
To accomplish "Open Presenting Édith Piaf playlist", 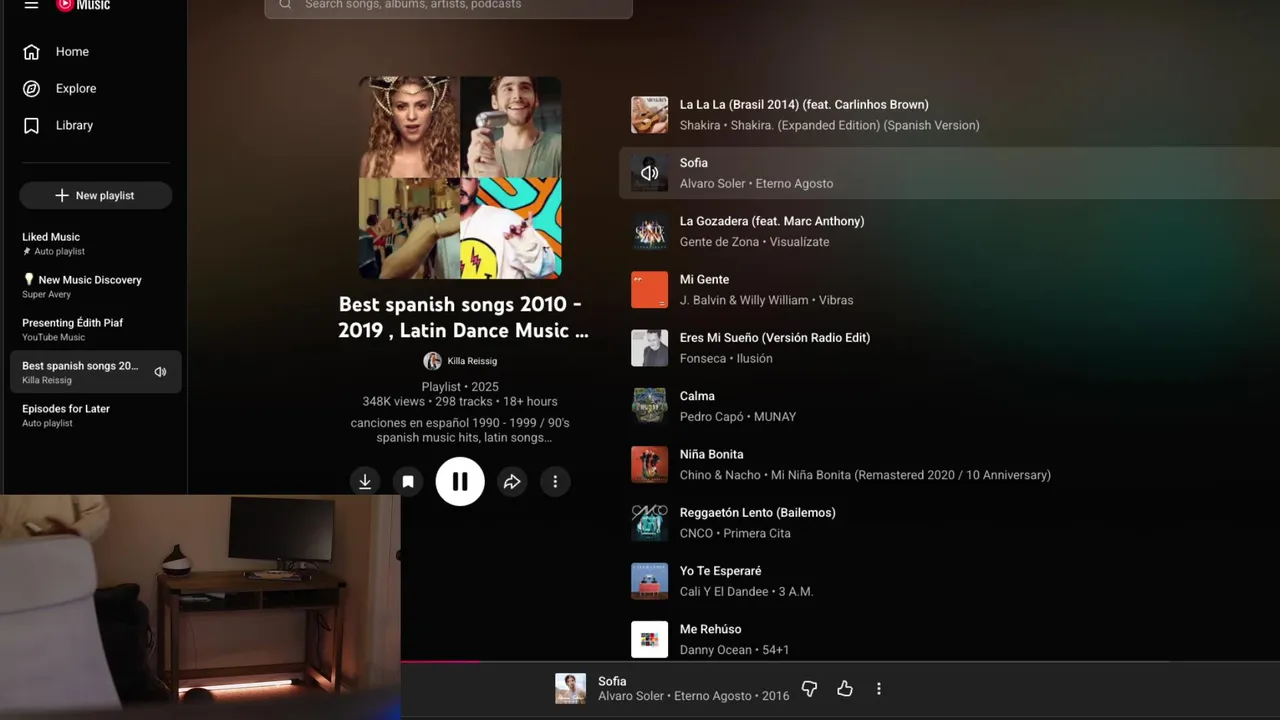I will click(x=95, y=330).
